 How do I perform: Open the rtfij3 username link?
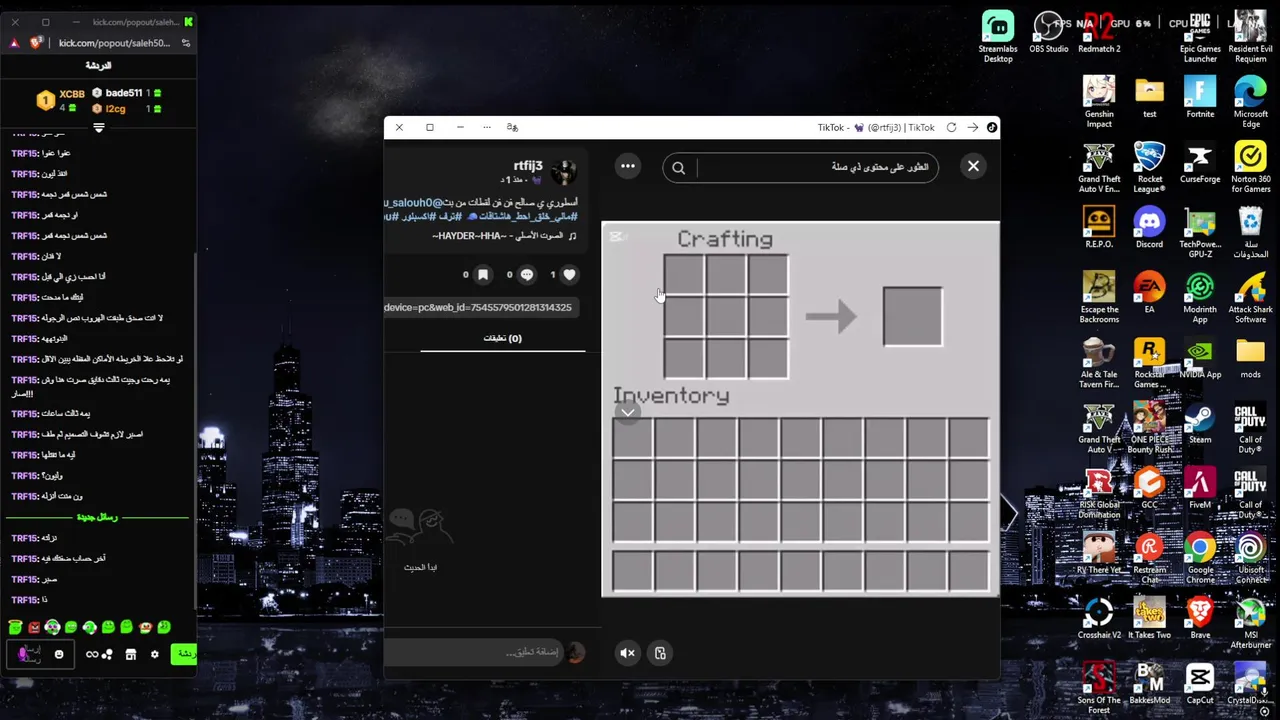(528, 166)
